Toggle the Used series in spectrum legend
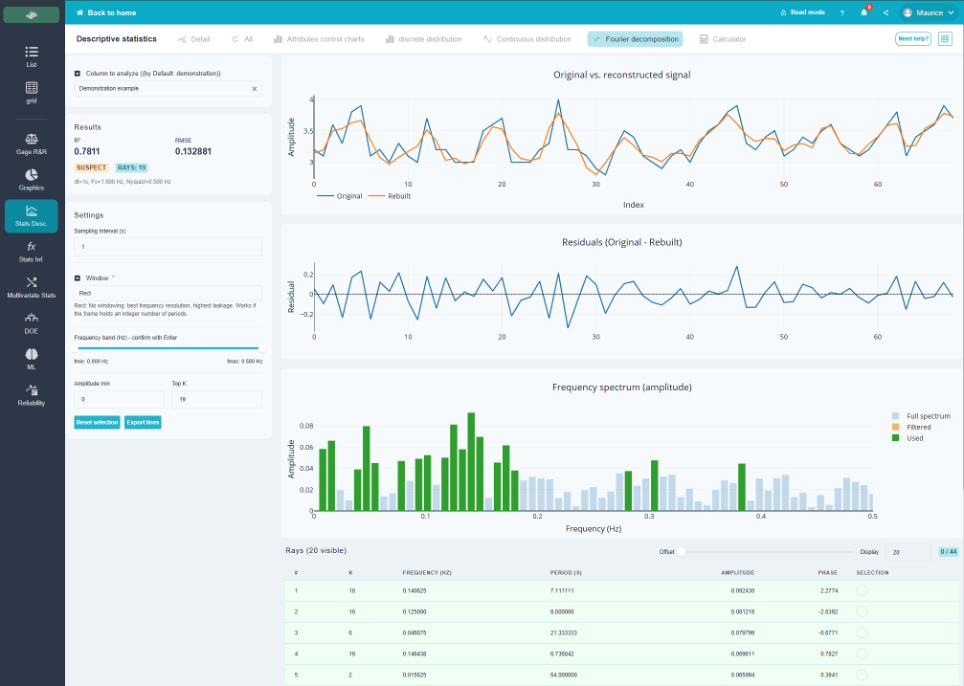The width and height of the screenshot is (964, 686). pos(909,438)
